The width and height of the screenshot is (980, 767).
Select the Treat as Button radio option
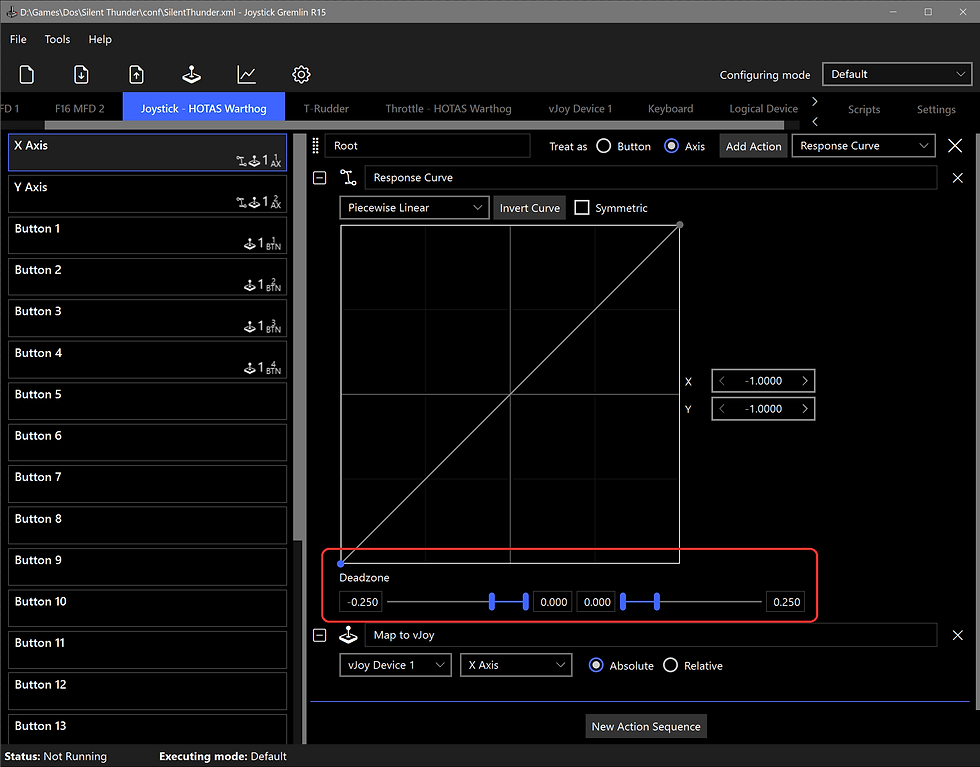604,146
